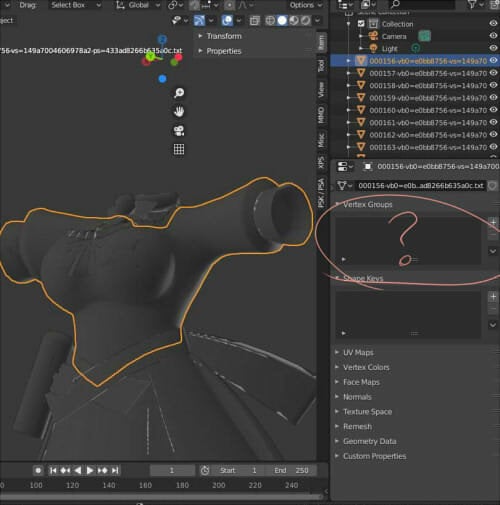Toggle the Collection exclude checkbox
Viewport: 500px width, 505px height.
(361, 24)
